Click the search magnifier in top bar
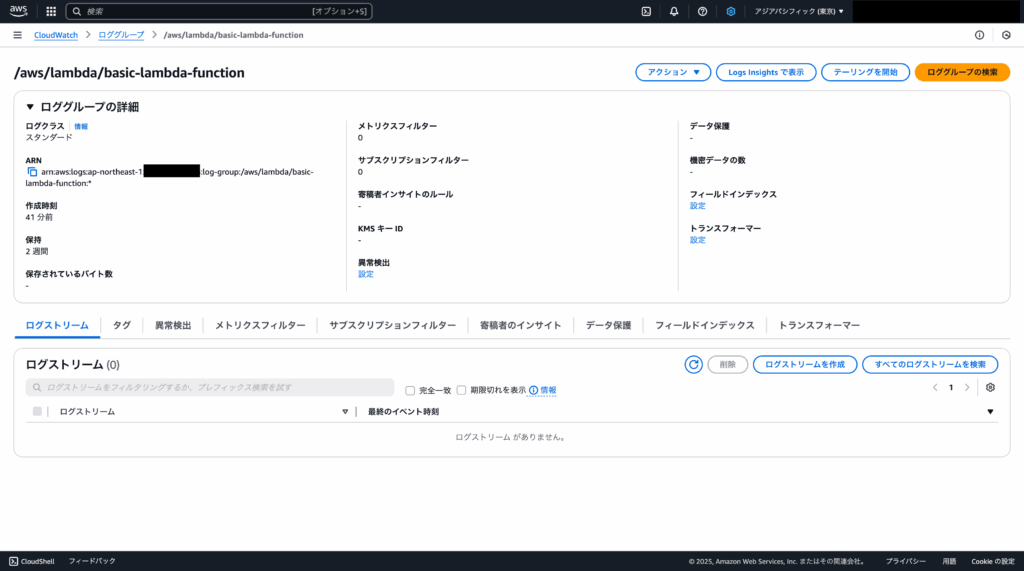 point(77,11)
